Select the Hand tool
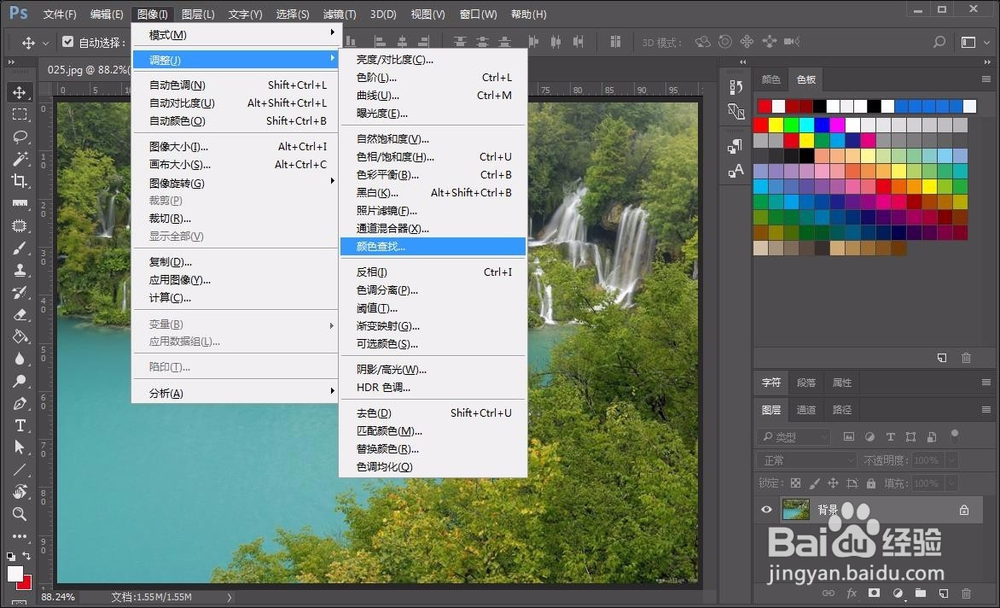The width and height of the screenshot is (1000, 608). [x=20, y=492]
